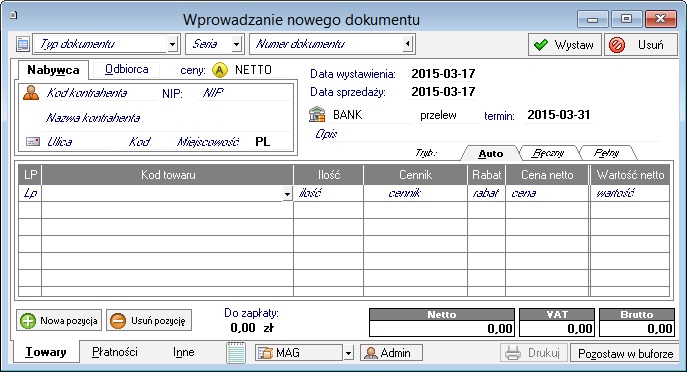Image resolution: width=687 pixels, height=372 pixels.
Task: Click the Do zapłaty amount 0,00 zł
Action: [x=252, y=328]
